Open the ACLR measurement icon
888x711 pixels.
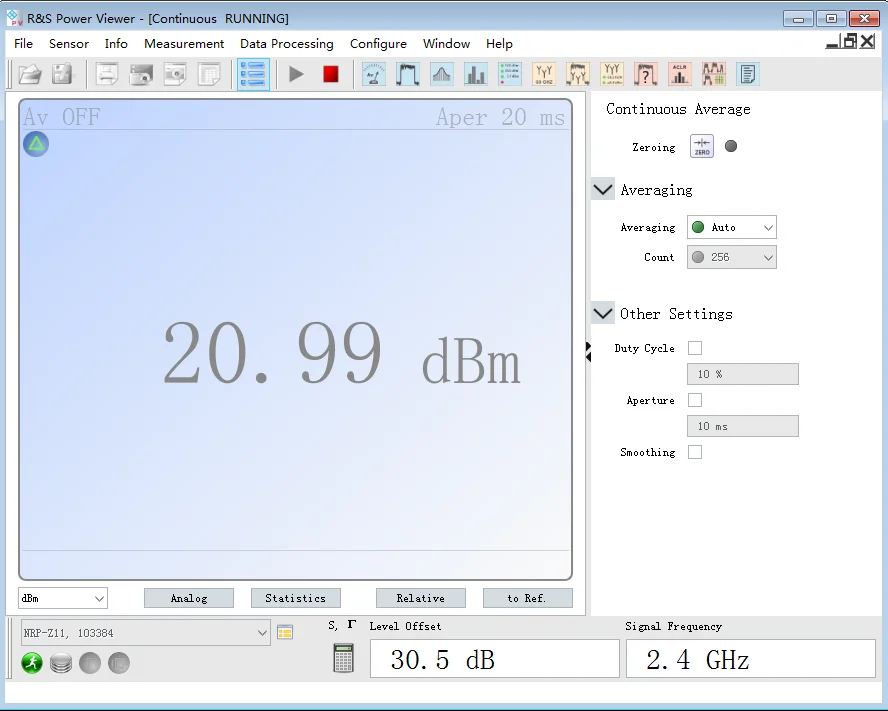[x=680, y=74]
